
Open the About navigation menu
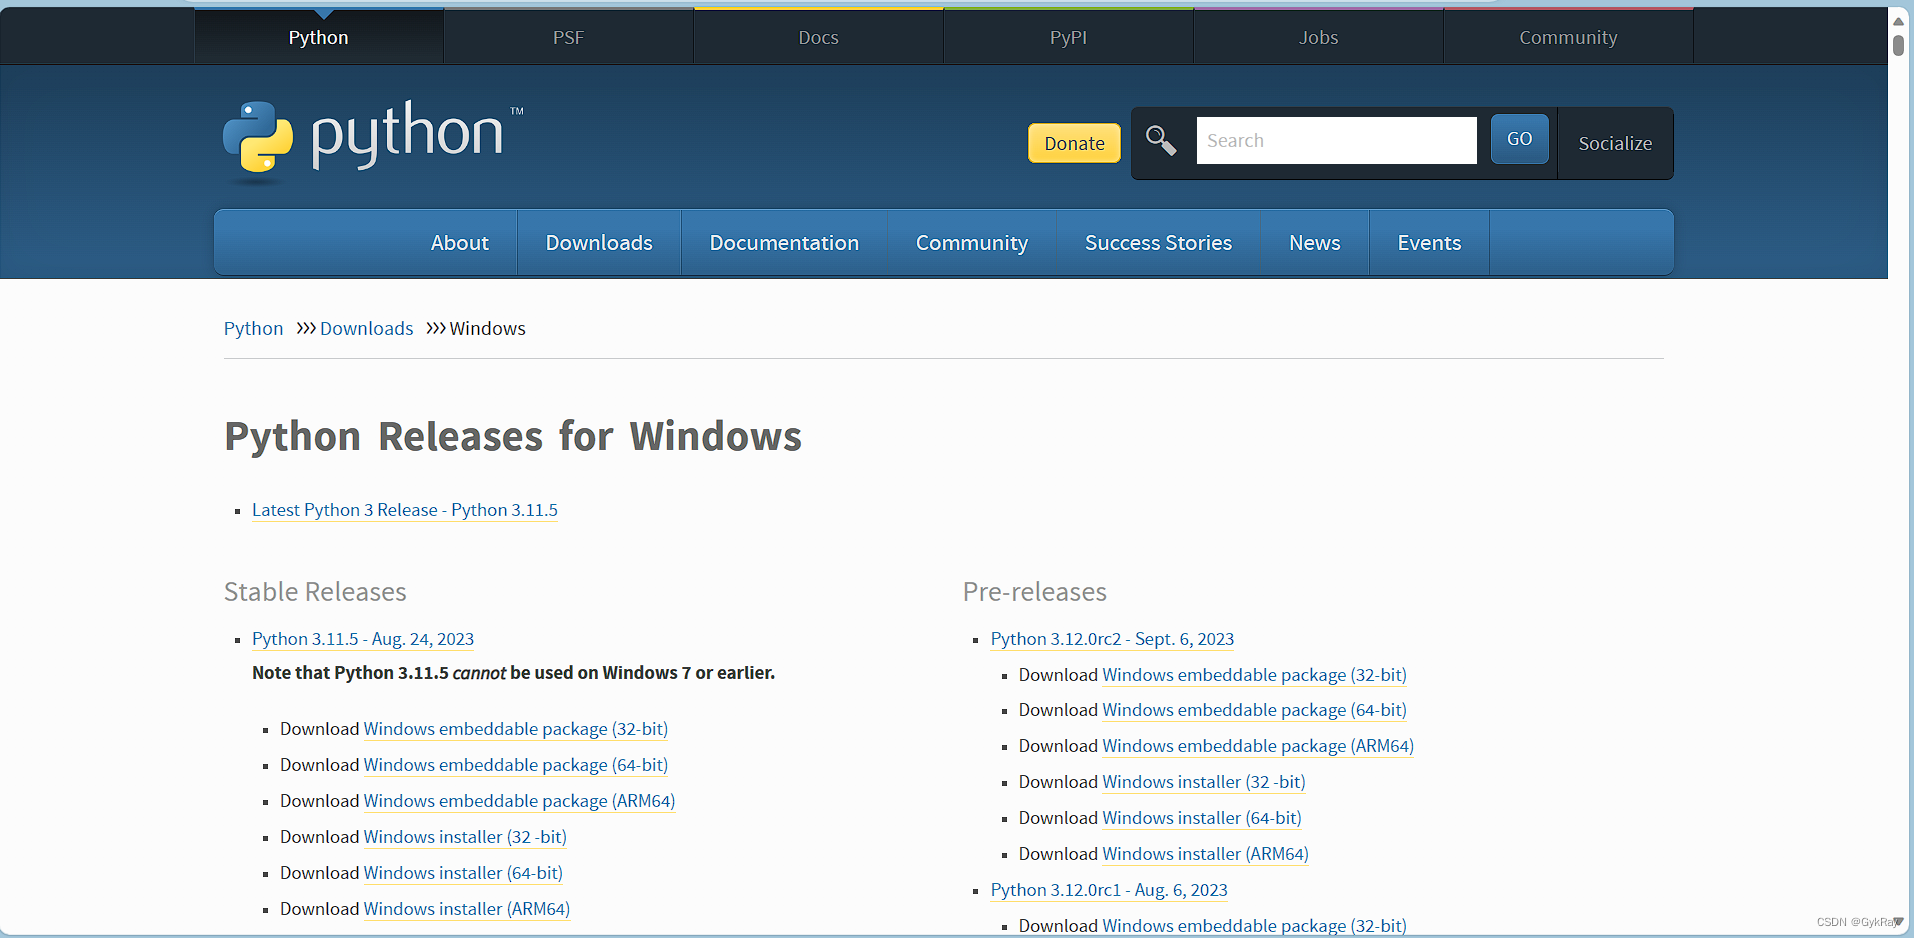(x=460, y=243)
